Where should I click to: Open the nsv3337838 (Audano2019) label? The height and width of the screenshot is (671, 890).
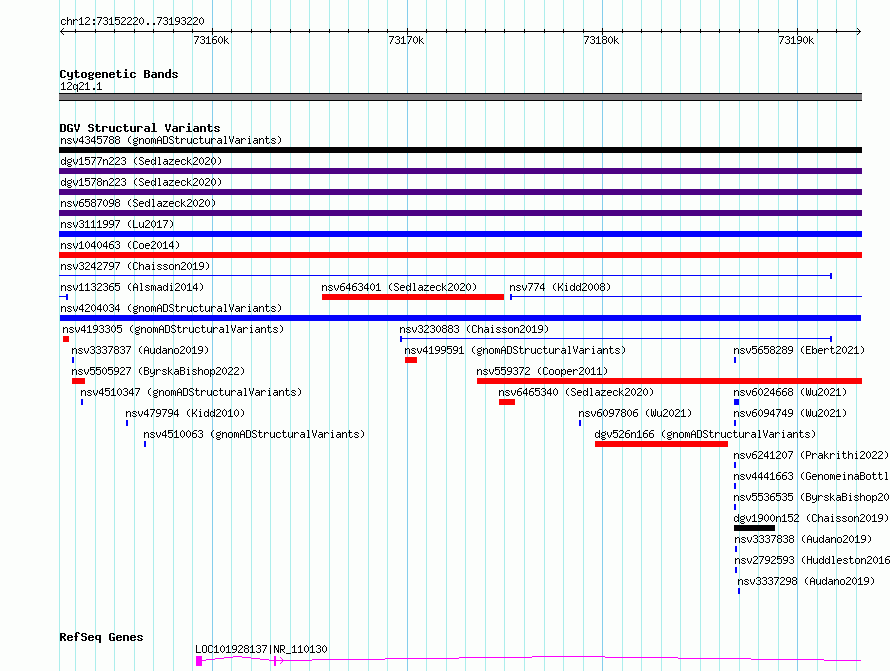[x=803, y=539]
